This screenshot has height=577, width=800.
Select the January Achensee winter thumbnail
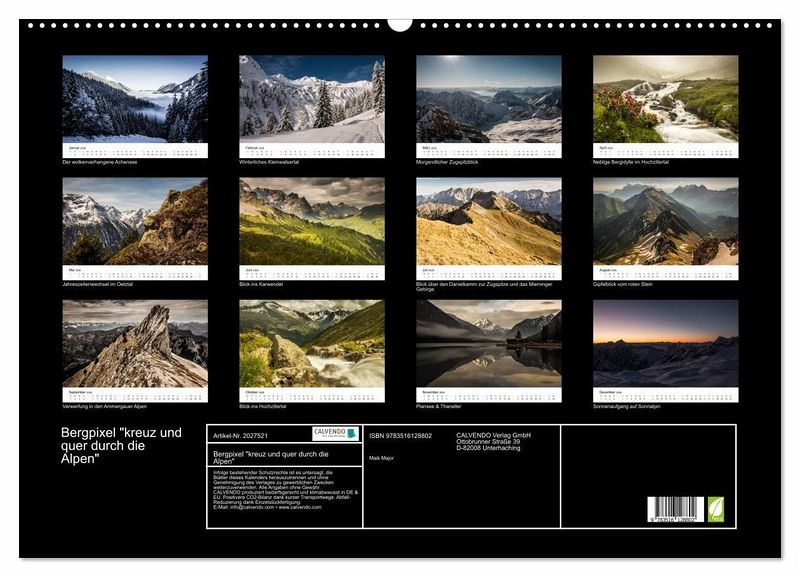135,99
